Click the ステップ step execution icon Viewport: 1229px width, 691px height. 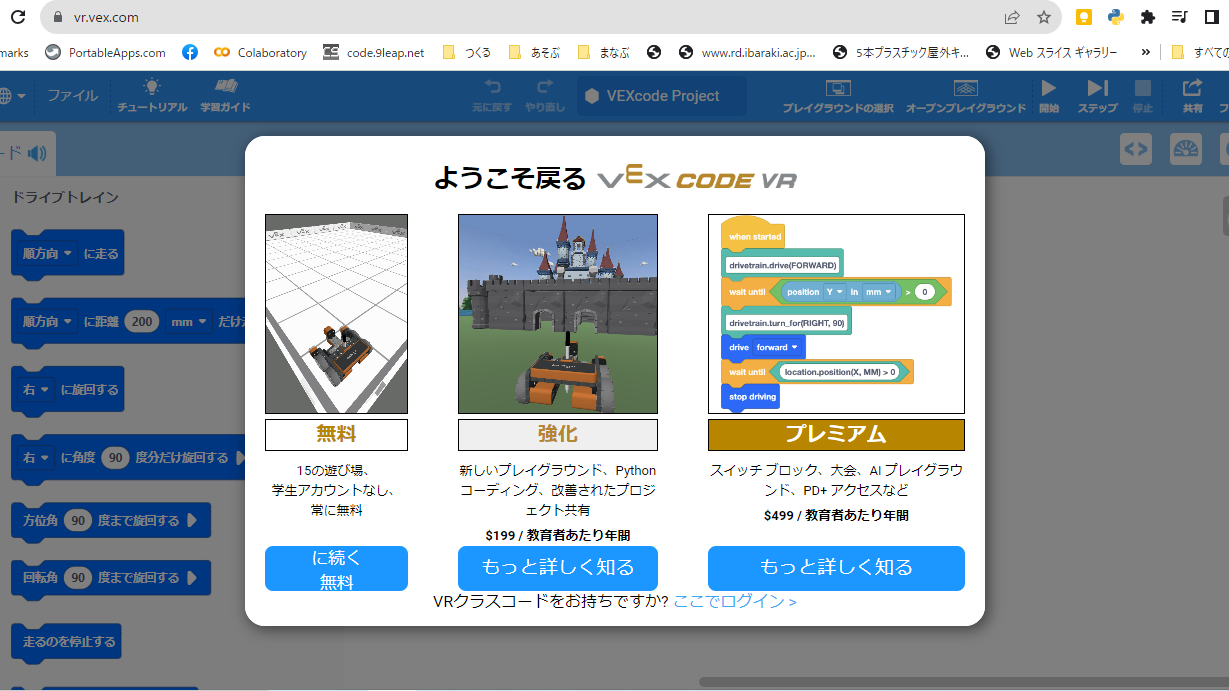[1096, 96]
